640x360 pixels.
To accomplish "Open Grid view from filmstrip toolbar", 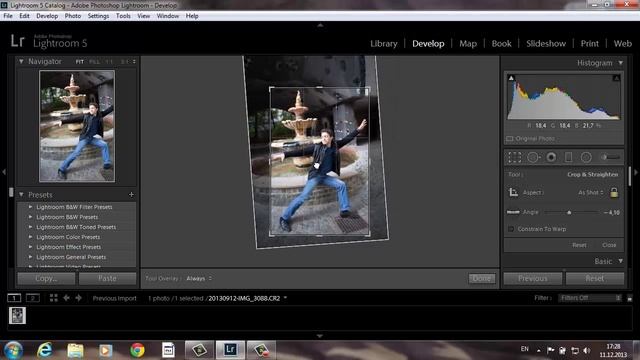I will [53, 298].
